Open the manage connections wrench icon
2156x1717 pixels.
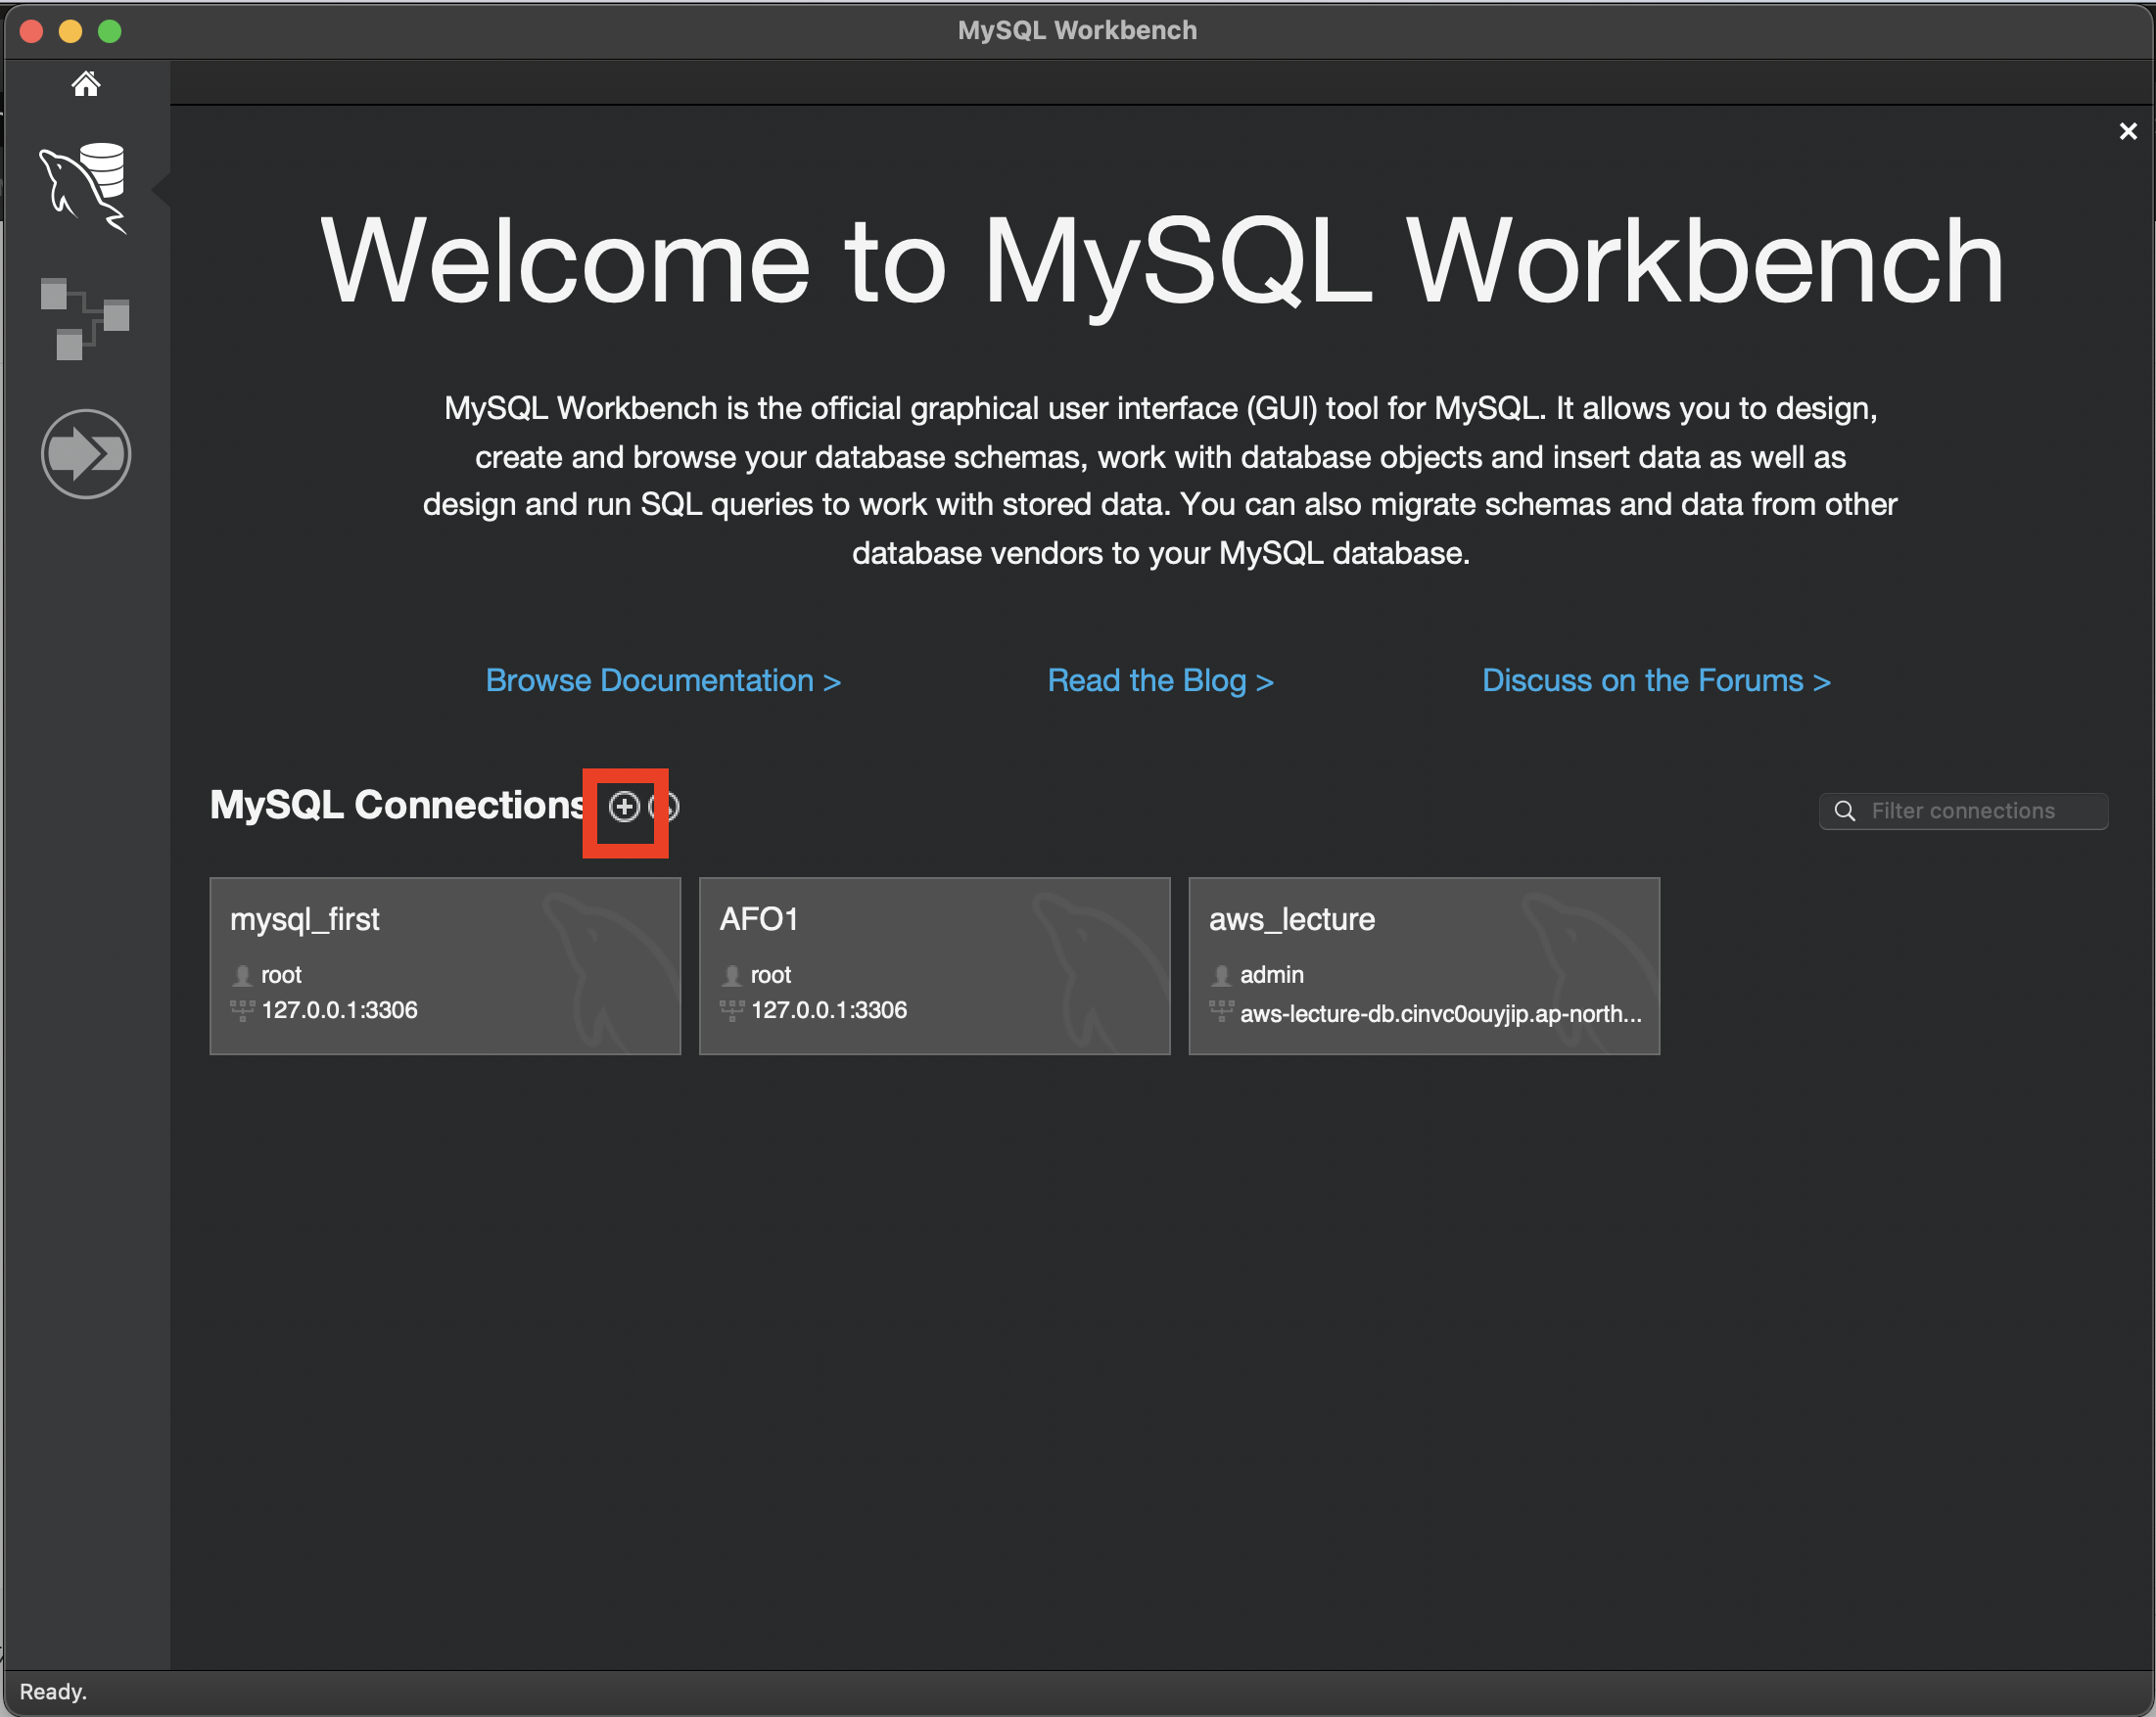(666, 807)
